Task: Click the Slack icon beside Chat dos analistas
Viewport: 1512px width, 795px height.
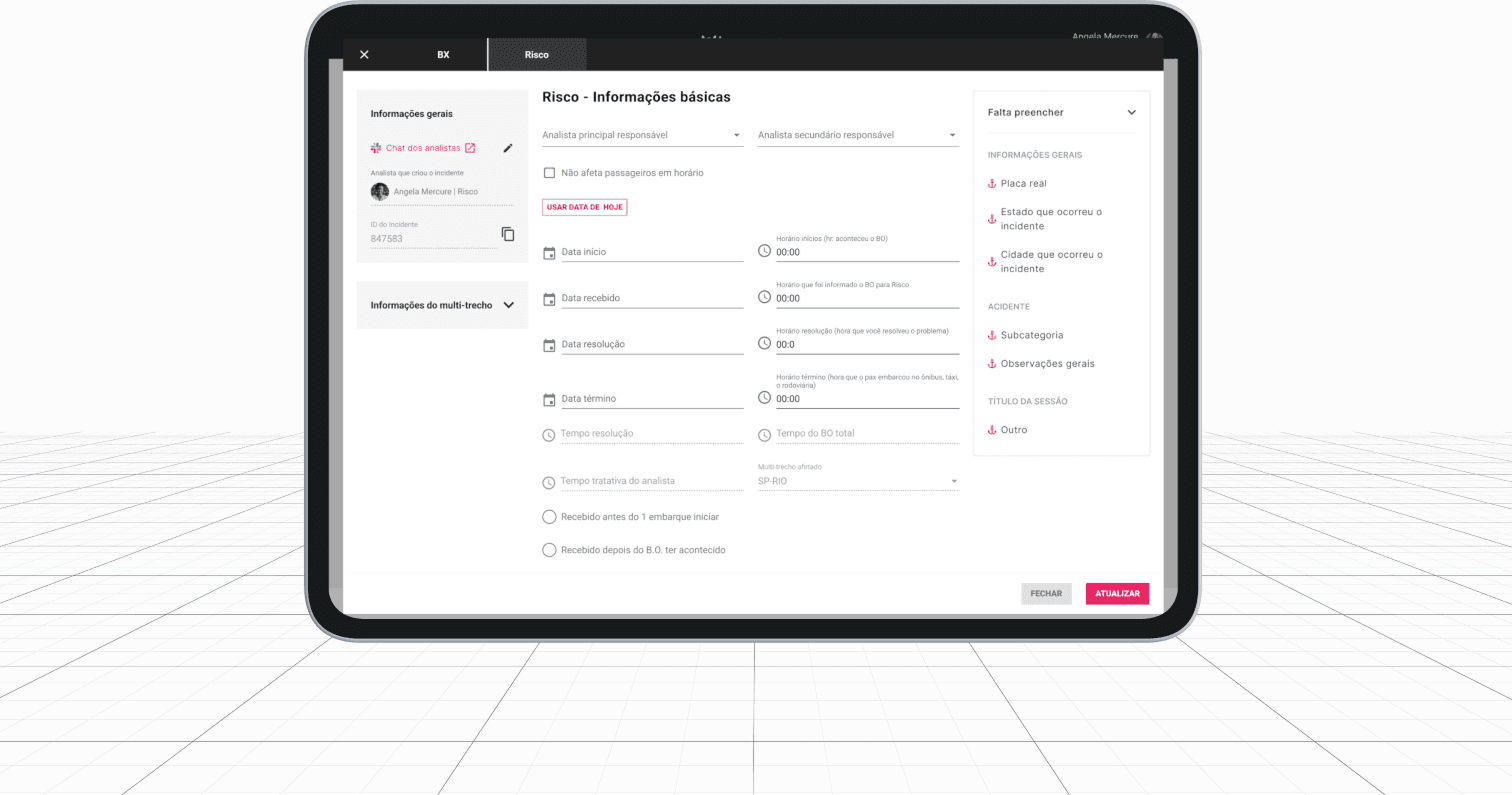Action: click(376, 148)
